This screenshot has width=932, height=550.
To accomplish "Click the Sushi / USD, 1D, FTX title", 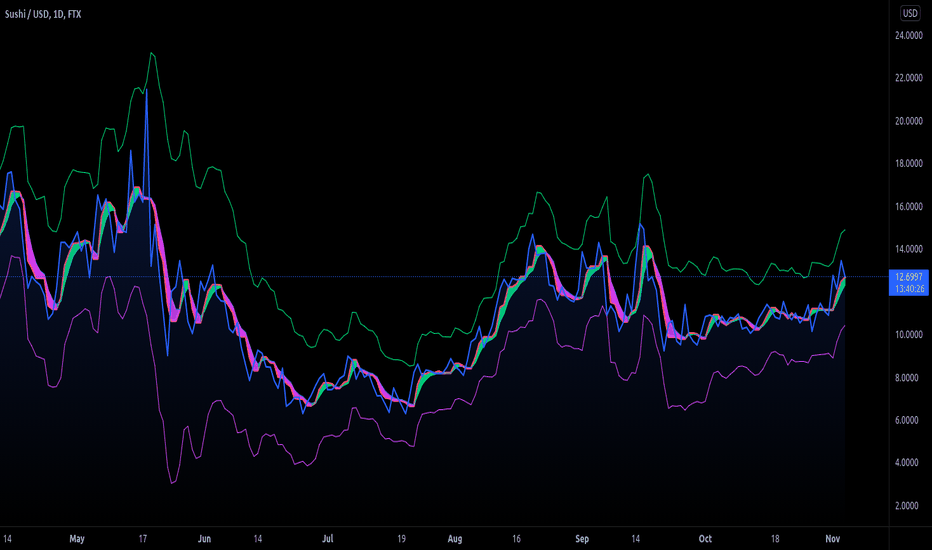I will pos(43,14).
